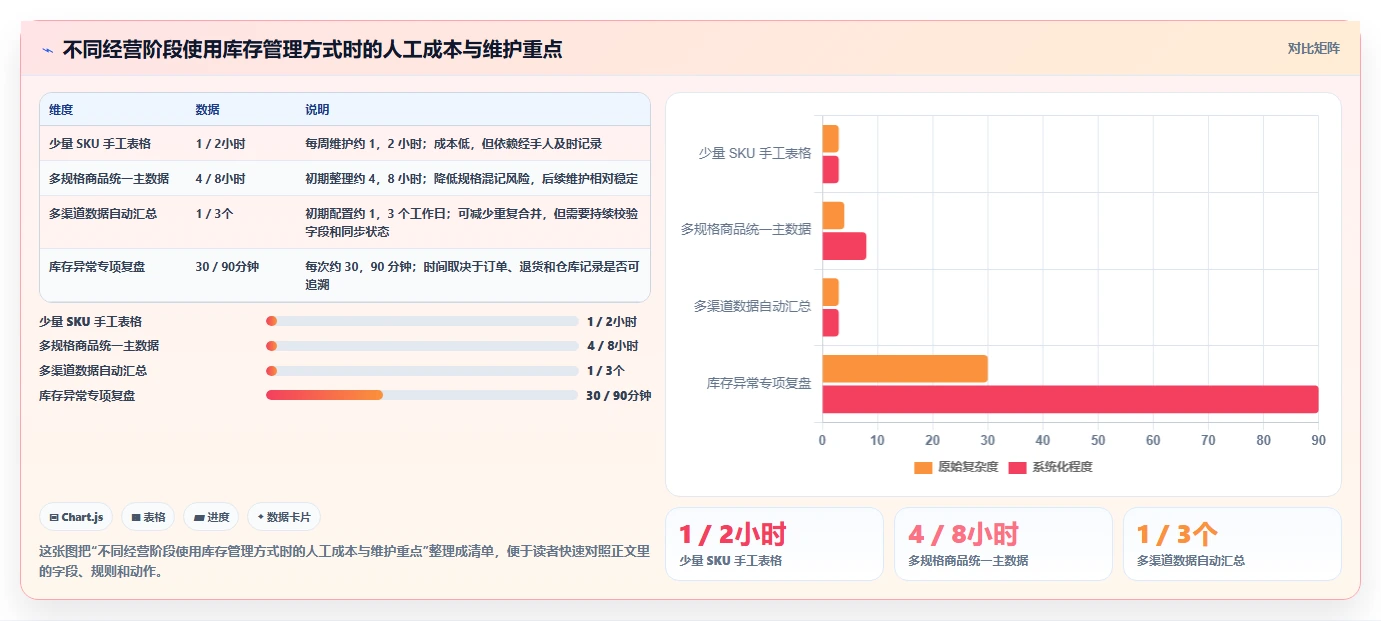
Task: Click the orange bar for 多规格商品统一主数据
Action: point(833,215)
